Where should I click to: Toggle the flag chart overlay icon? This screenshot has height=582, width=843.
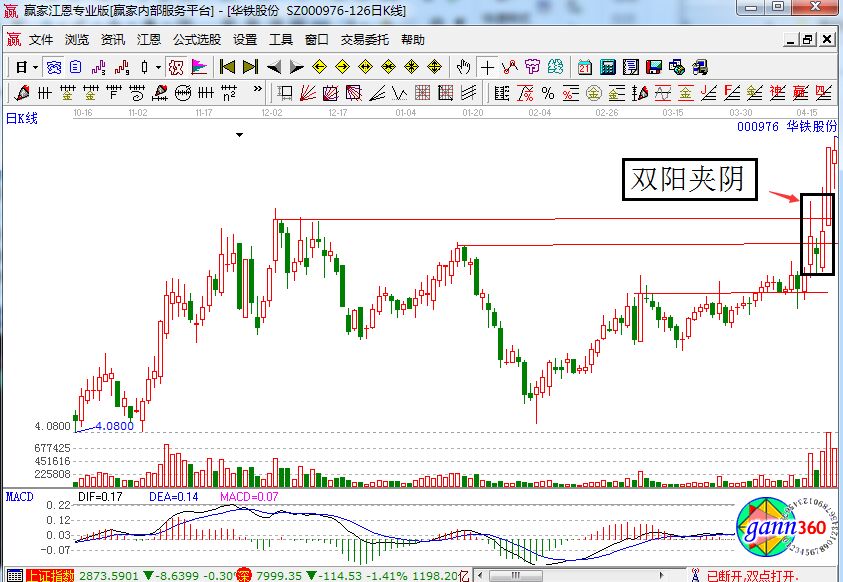(199, 67)
